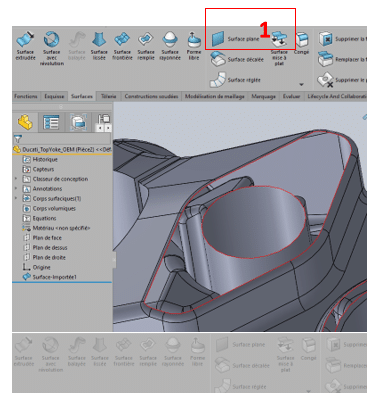This screenshot has width=374, height=393.
Task: Select Surface décalée in the top ribbon
Action: 237,59
